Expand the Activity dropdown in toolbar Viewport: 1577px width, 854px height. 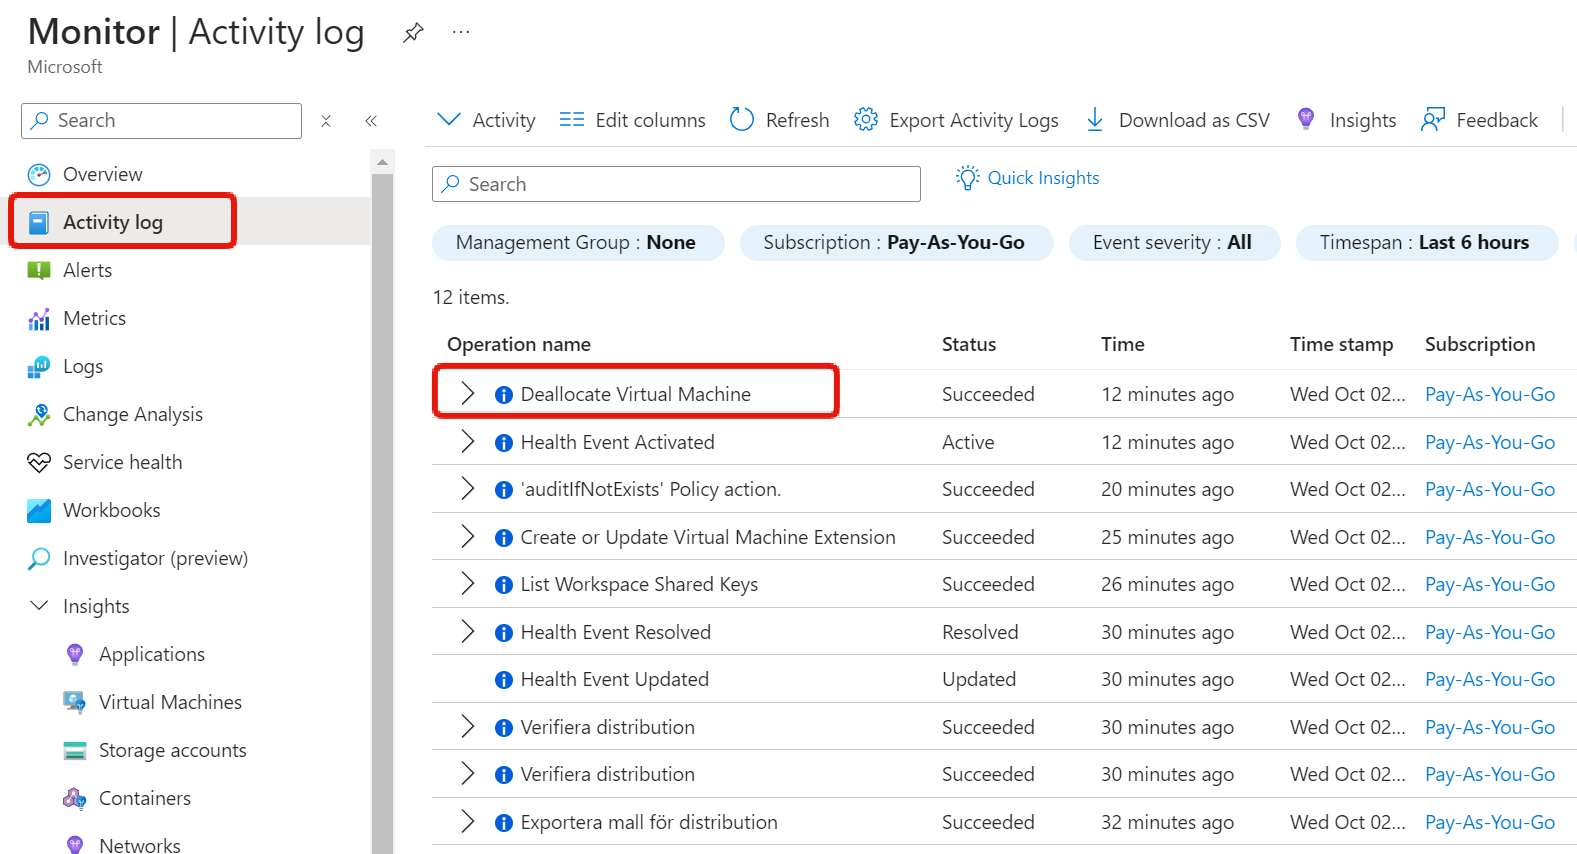(486, 120)
